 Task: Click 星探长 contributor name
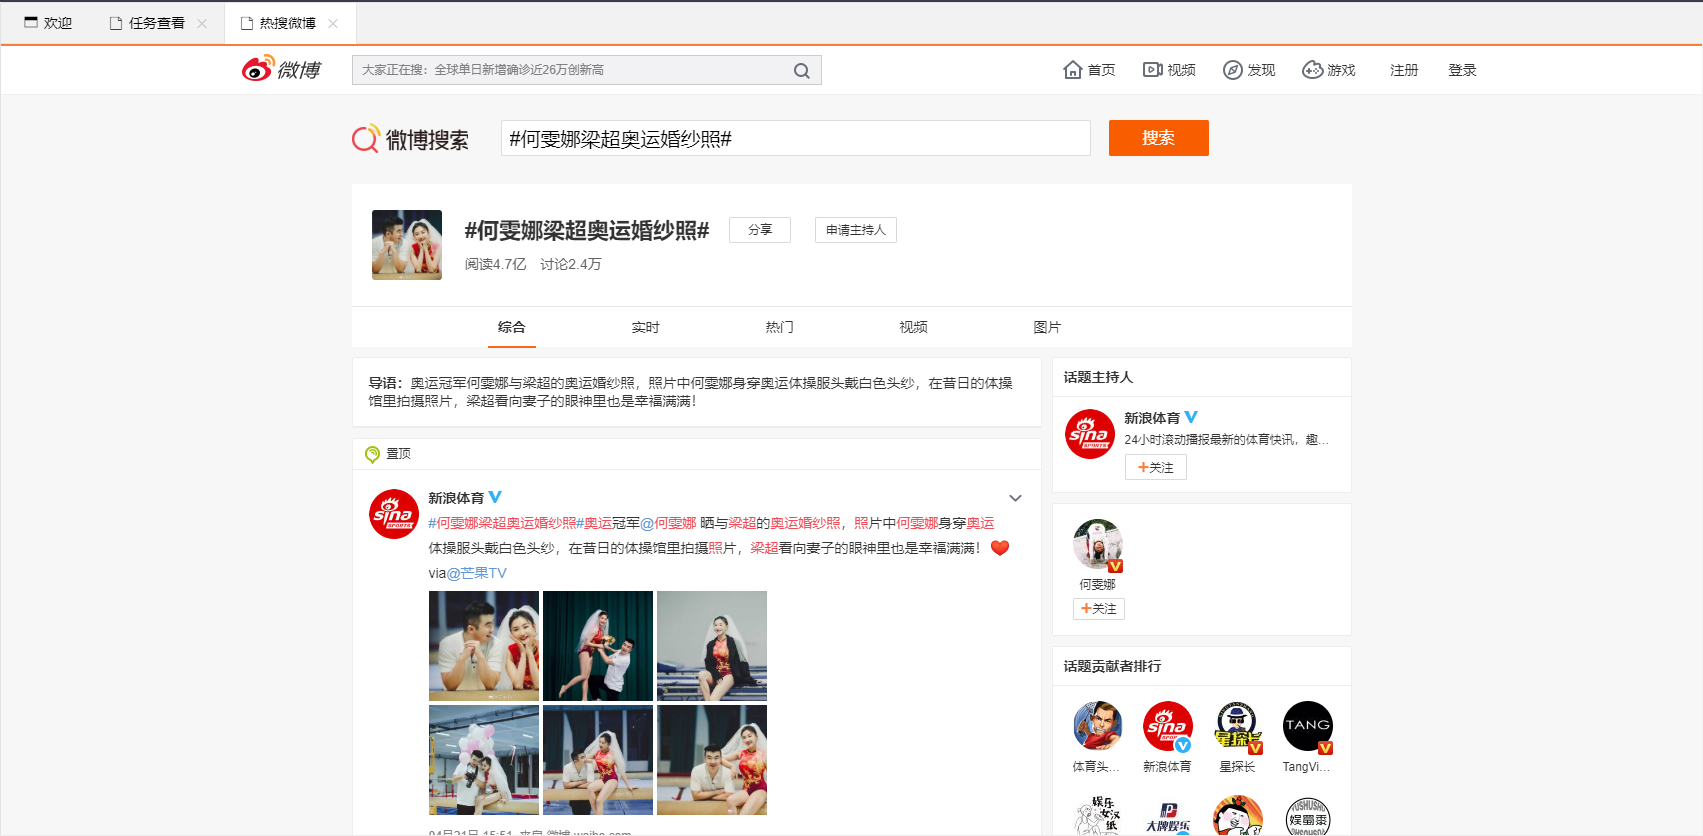coord(1237,767)
